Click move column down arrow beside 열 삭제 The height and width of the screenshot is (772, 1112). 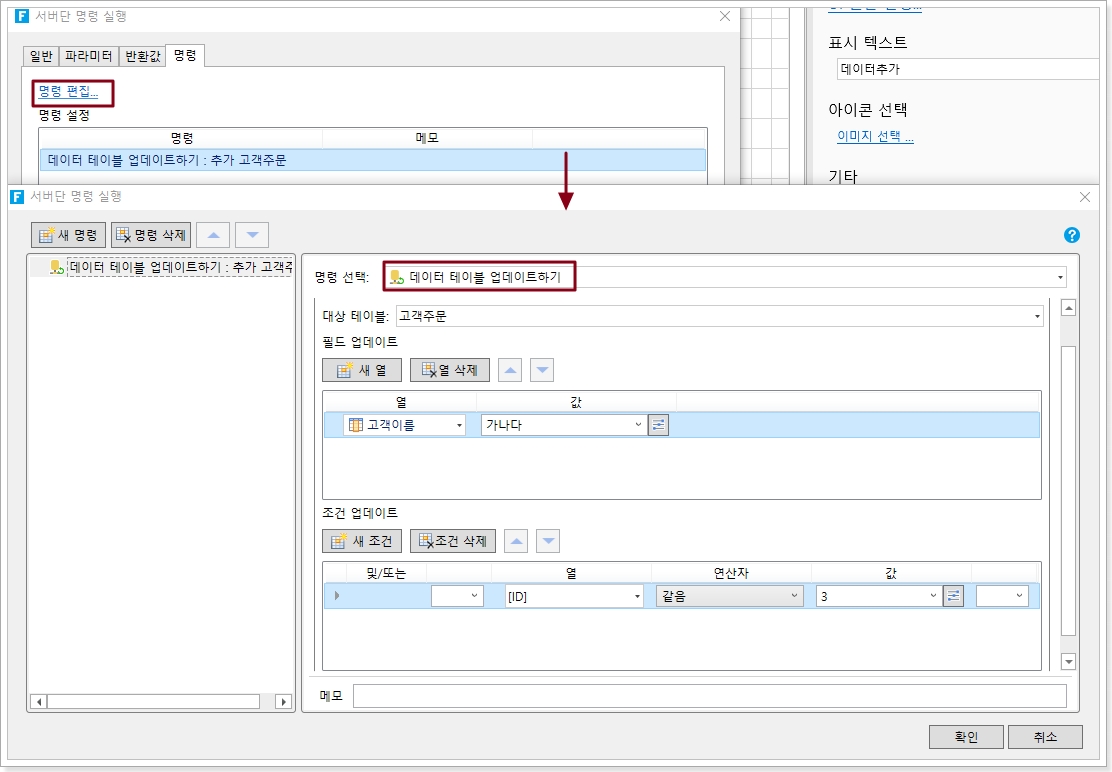pos(542,370)
